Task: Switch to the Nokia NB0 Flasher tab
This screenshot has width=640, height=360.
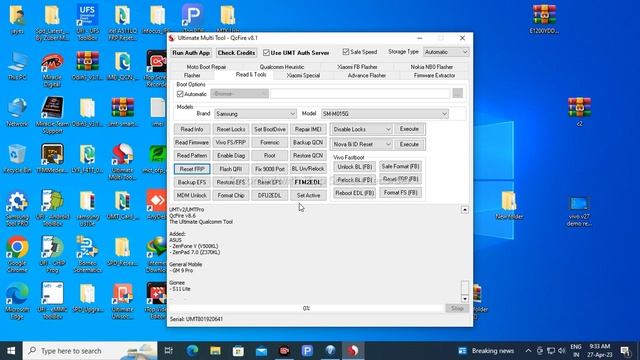Action: pyautogui.click(x=431, y=67)
